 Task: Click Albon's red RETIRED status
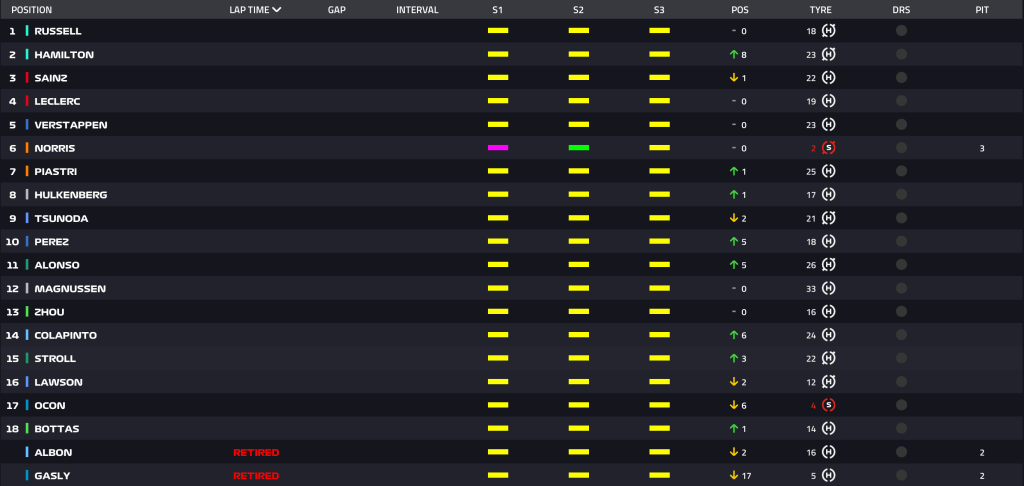pyautogui.click(x=256, y=452)
